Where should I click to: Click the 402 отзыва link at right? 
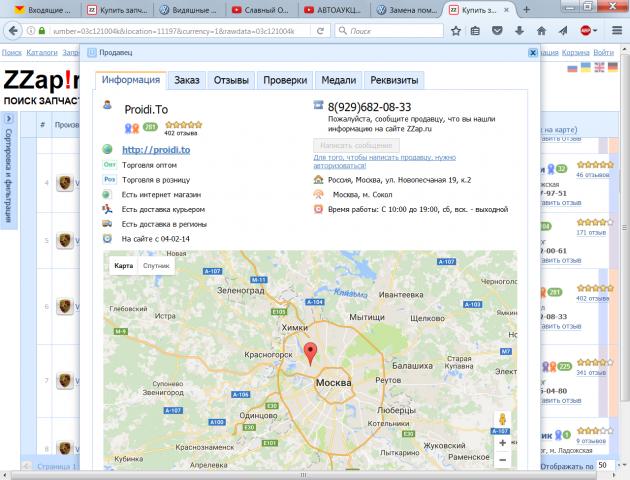click(593, 298)
